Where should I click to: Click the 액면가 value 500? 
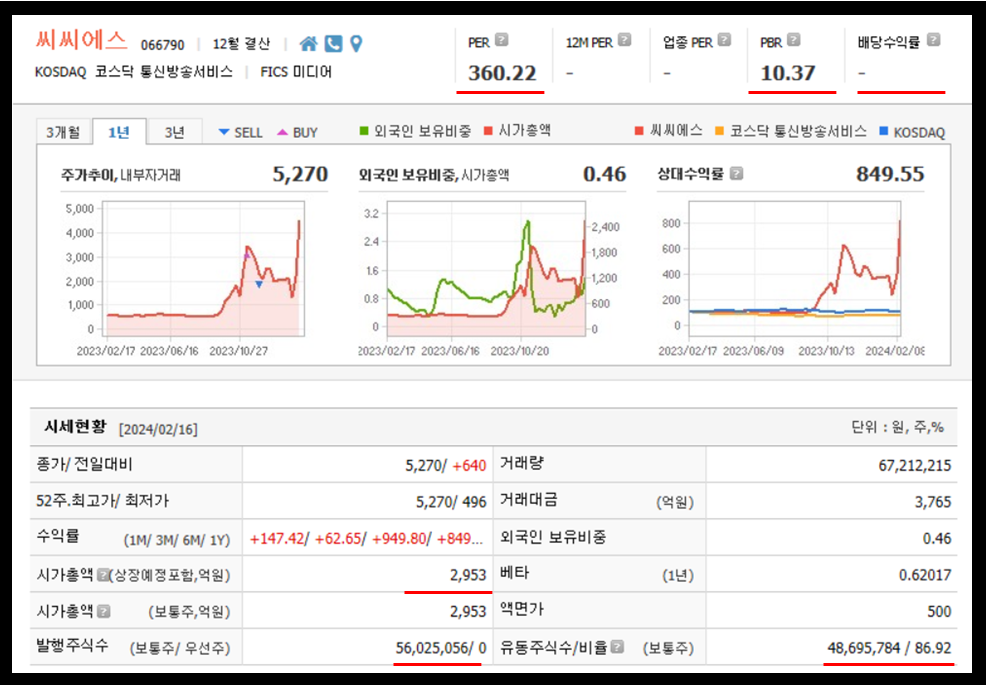tap(939, 611)
